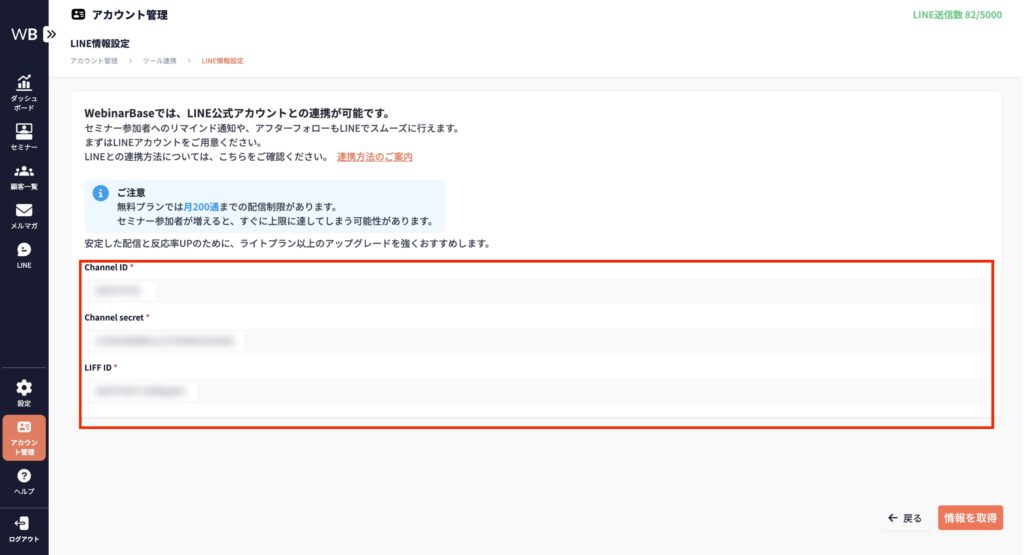Select the Mail magazine (メルマガ) envelope icon

(x=24, y=211)
